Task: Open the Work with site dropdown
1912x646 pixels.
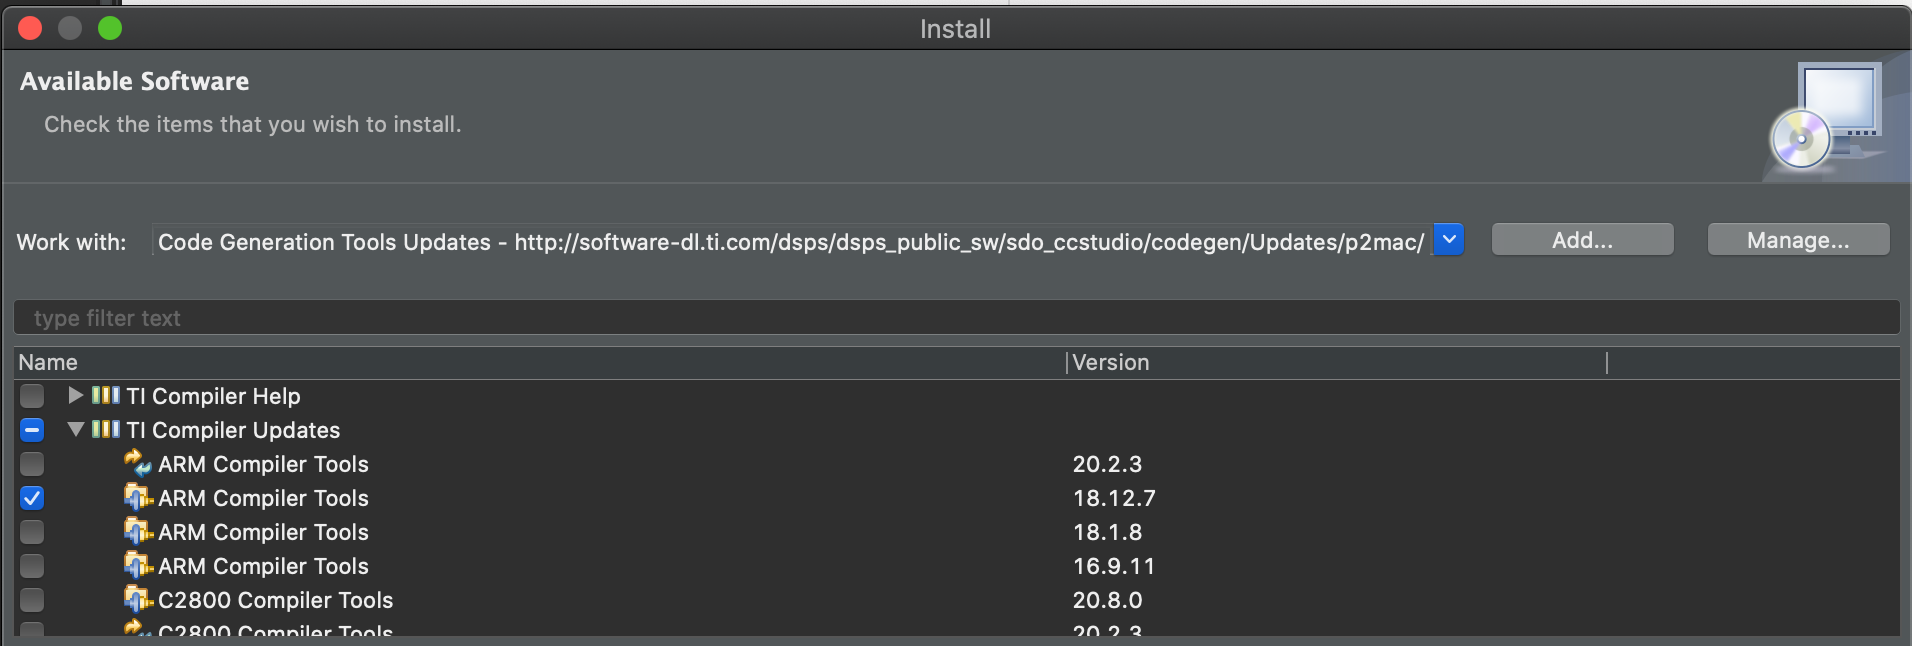Action: [x=1448, y=240]
